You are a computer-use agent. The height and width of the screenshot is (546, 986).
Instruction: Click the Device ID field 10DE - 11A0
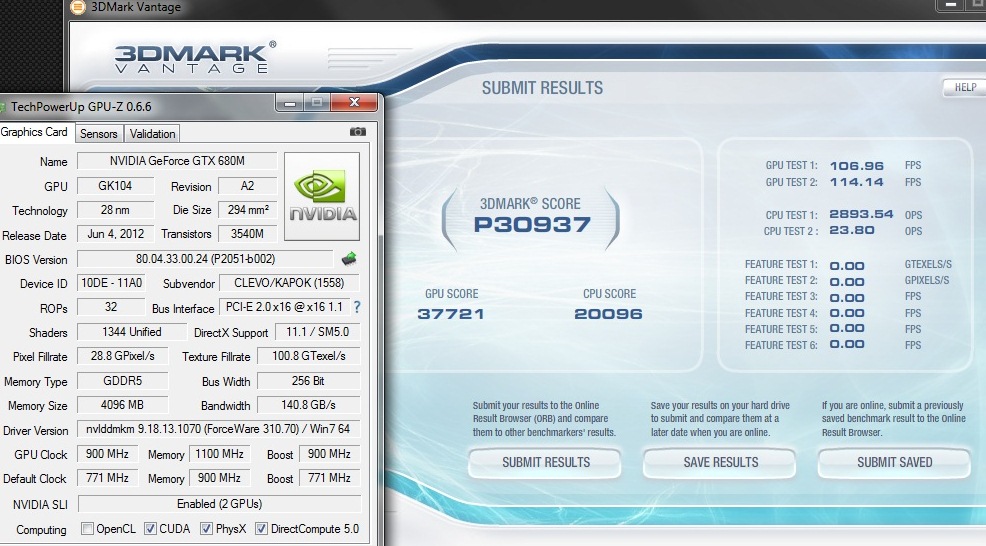(x=112, y=283)
